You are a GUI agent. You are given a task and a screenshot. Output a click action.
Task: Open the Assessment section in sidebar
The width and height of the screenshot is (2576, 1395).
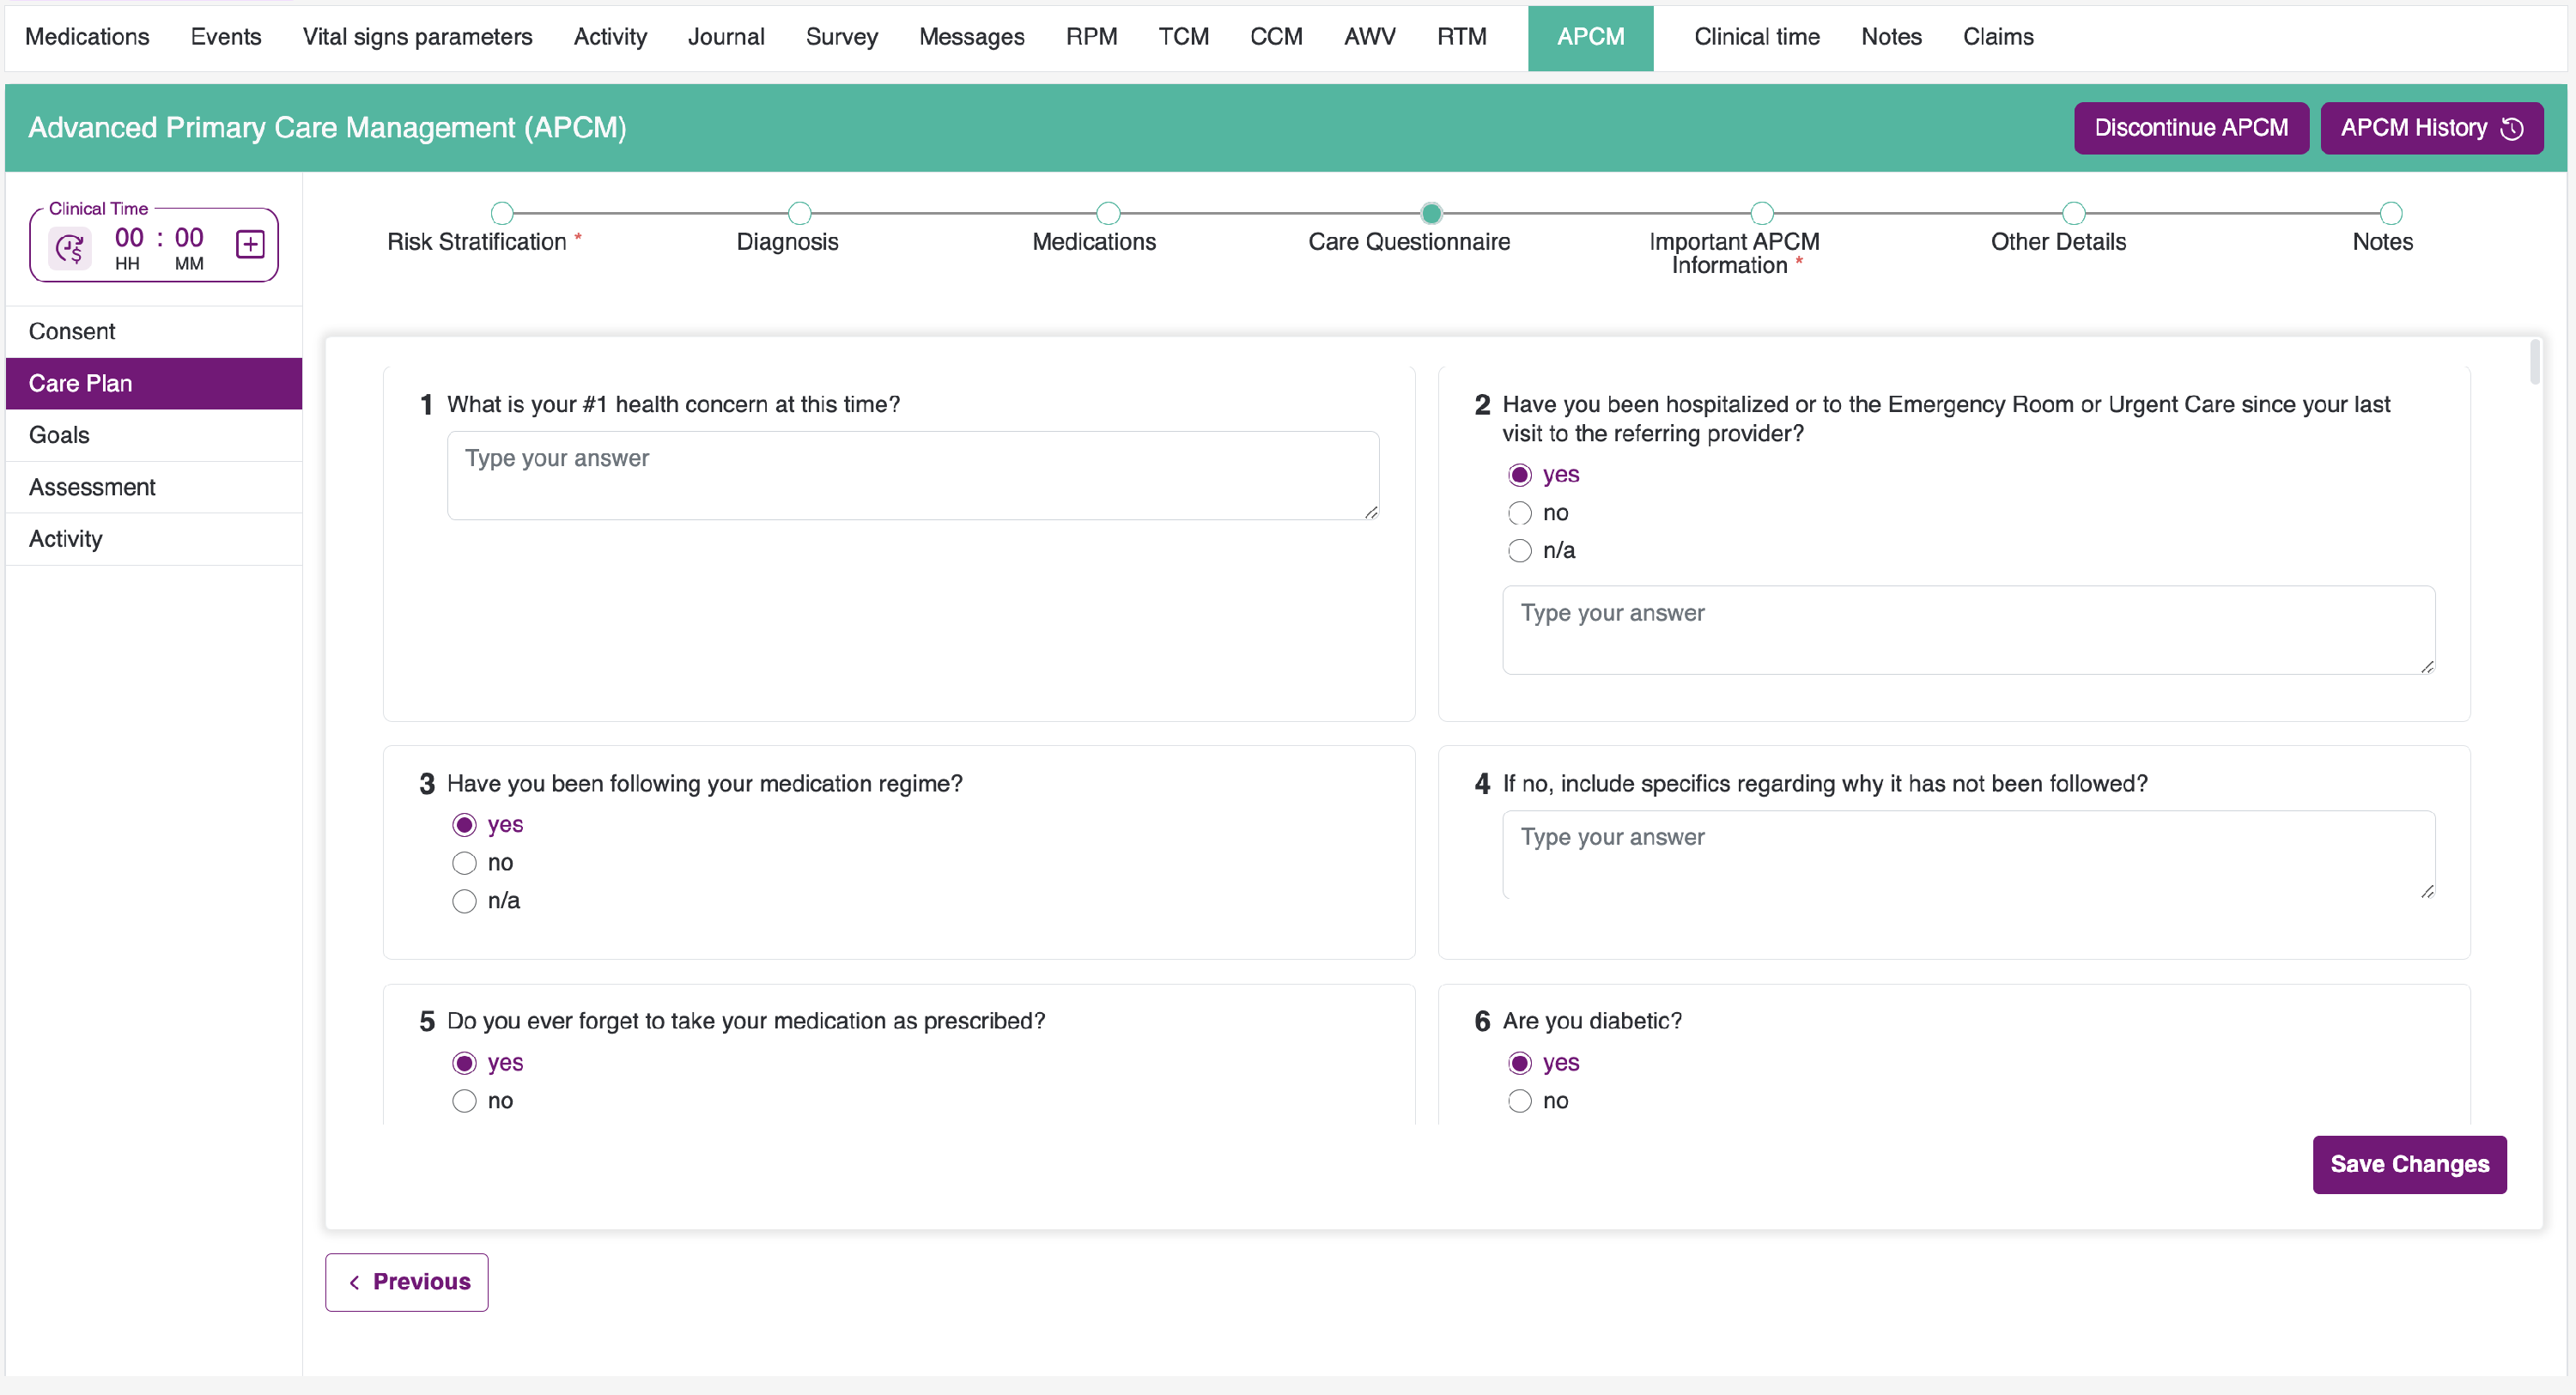pos(92,487)
